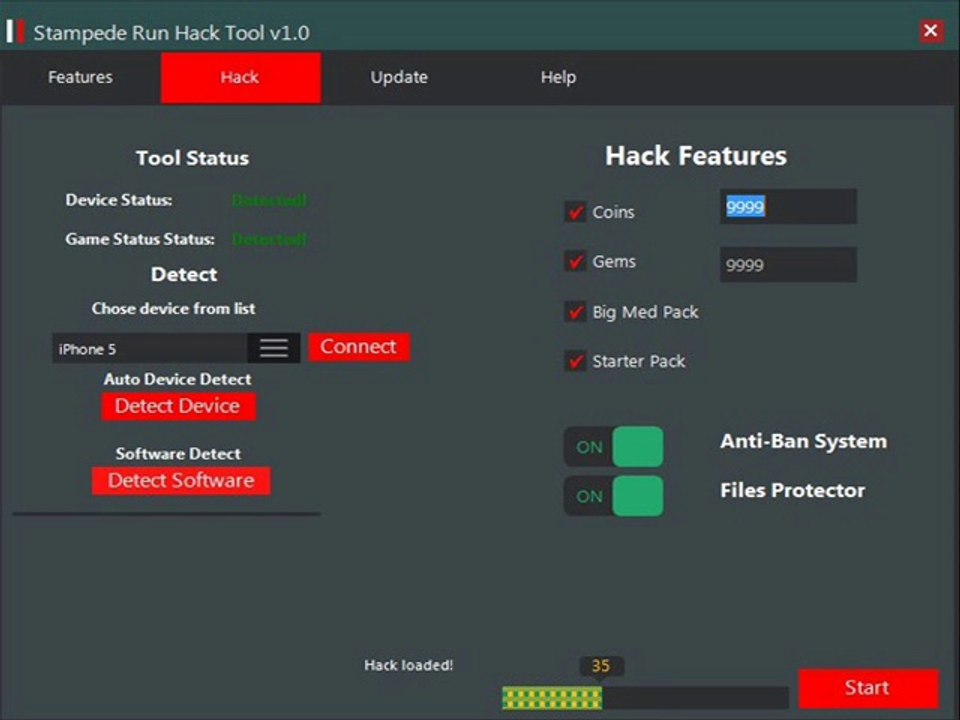The width and height of the screenshot is (960, 720).
Task: Uncheck the Coins checkbox
Action: 575,212
